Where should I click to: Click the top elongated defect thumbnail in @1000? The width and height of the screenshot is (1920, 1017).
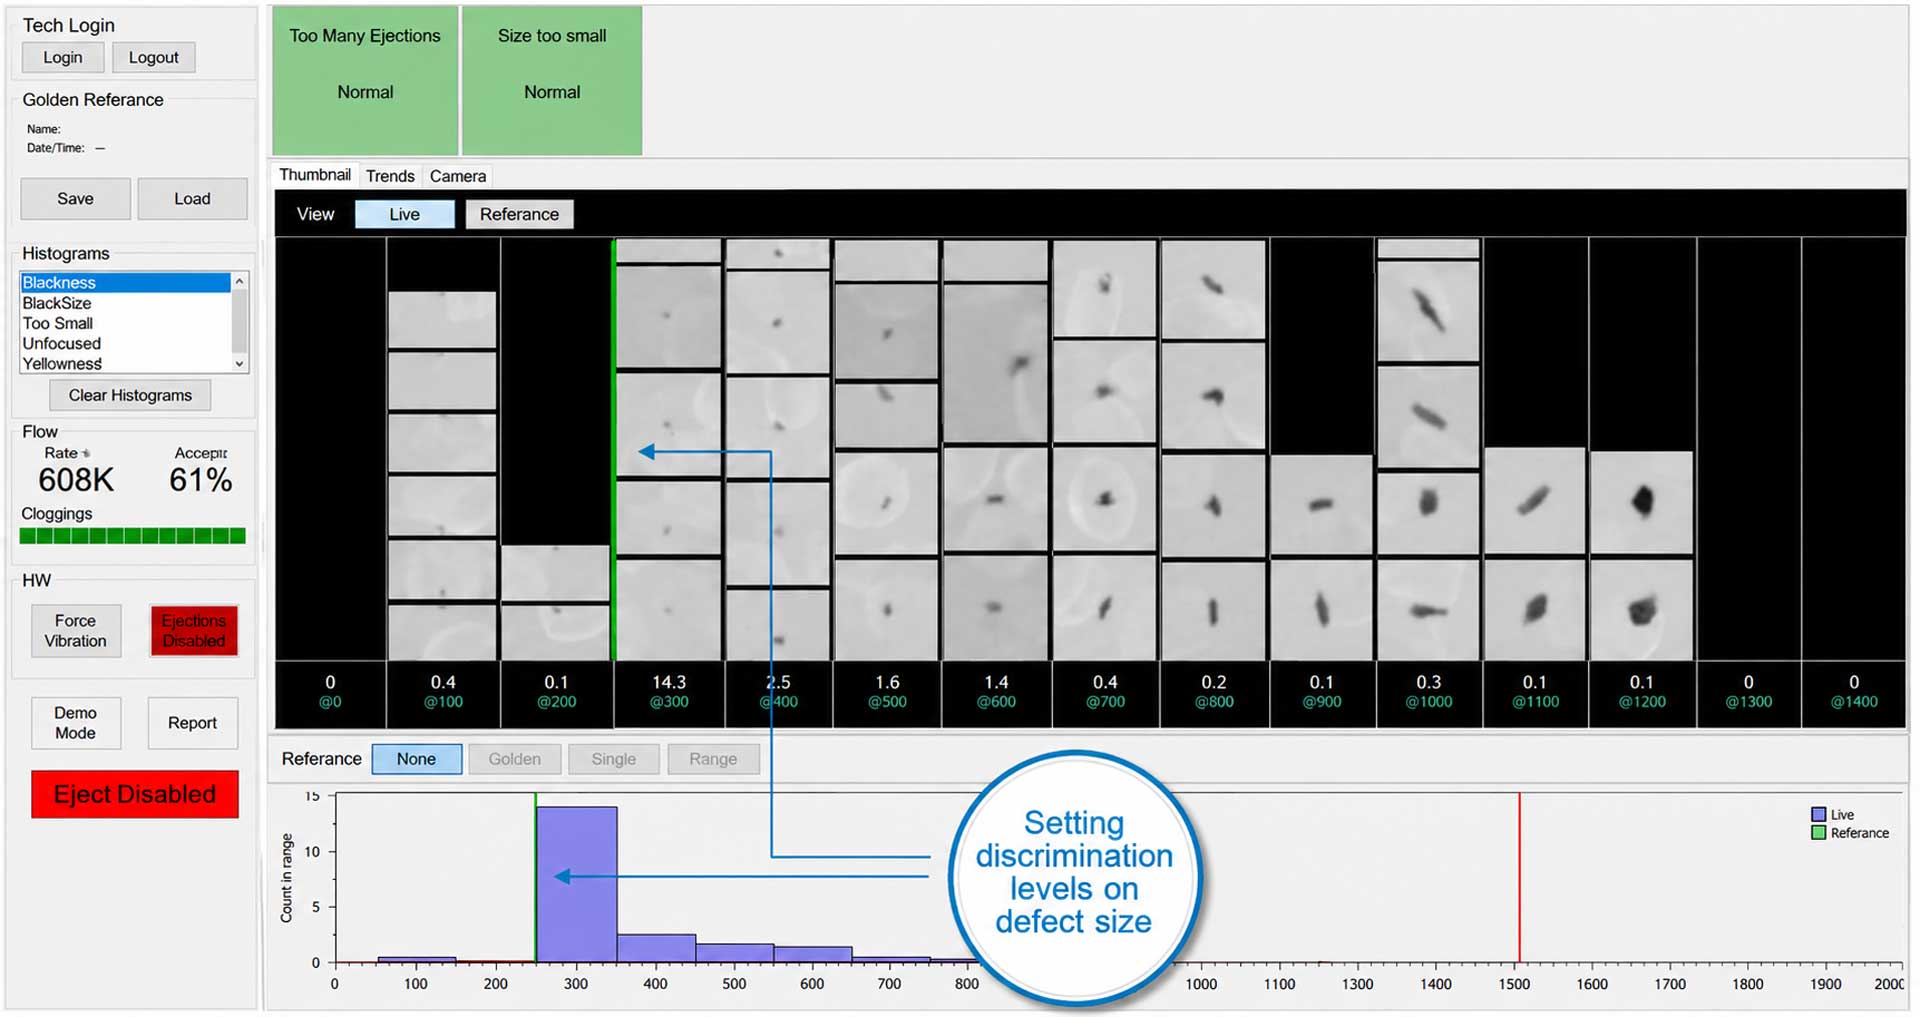click(x=1428, y=311)
